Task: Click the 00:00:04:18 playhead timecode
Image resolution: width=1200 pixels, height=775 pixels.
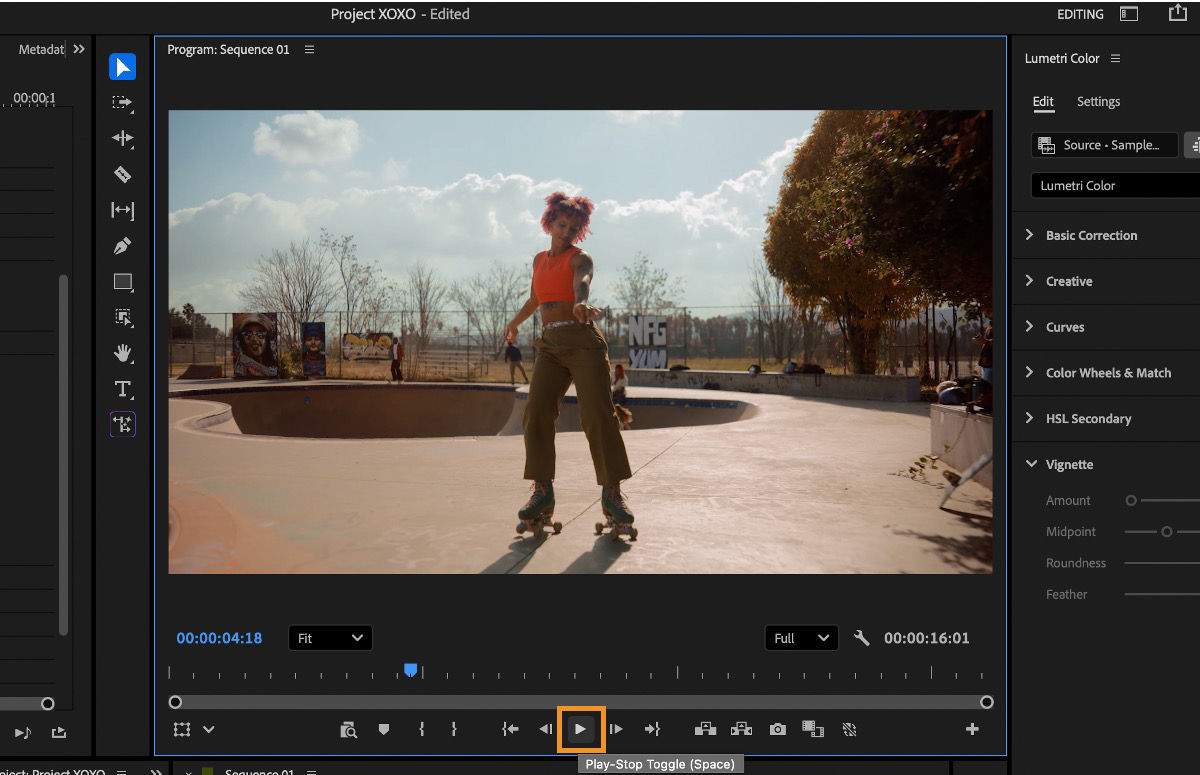Action: coord(219,638)
